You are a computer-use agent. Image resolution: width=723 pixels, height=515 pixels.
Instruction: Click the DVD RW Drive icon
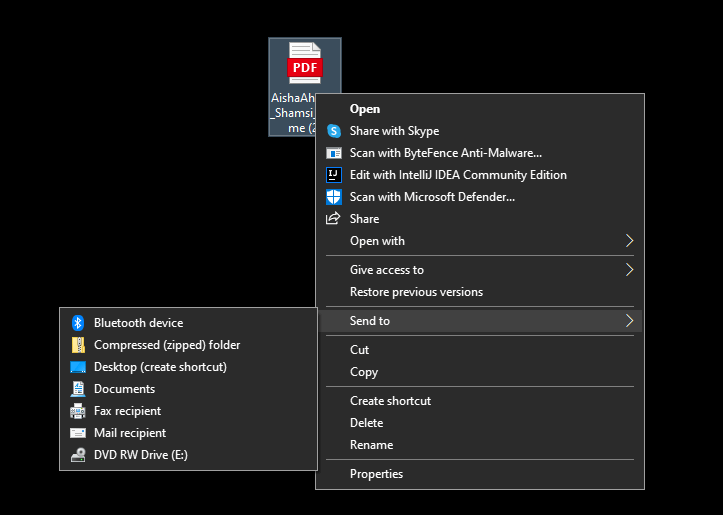(78, 455)
